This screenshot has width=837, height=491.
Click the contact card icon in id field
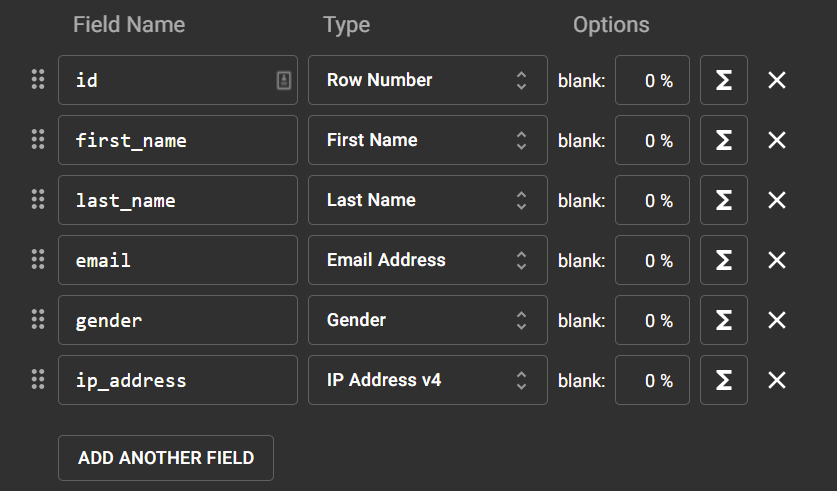point(284,80)
